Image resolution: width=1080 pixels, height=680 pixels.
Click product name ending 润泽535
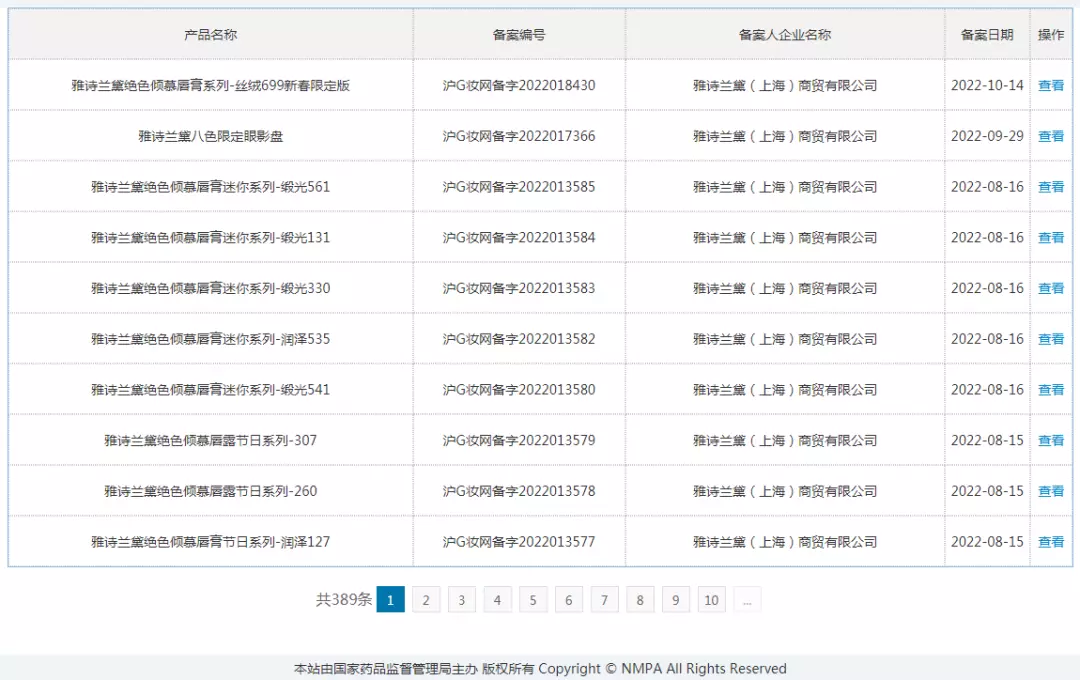point(211,339)
